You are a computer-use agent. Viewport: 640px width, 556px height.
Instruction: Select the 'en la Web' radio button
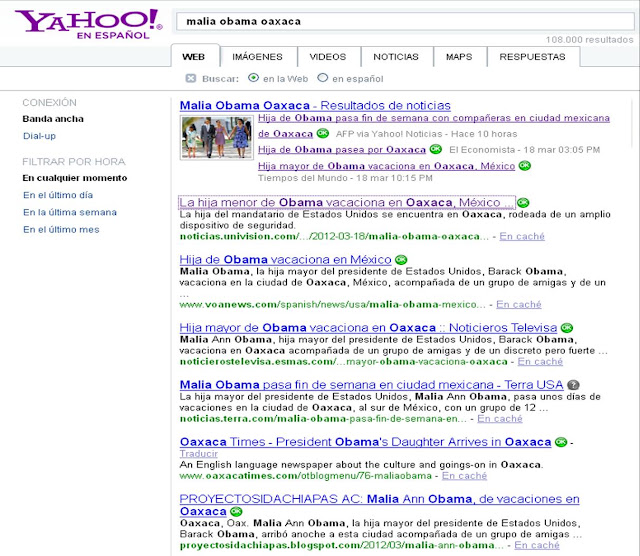coord(253,78)
